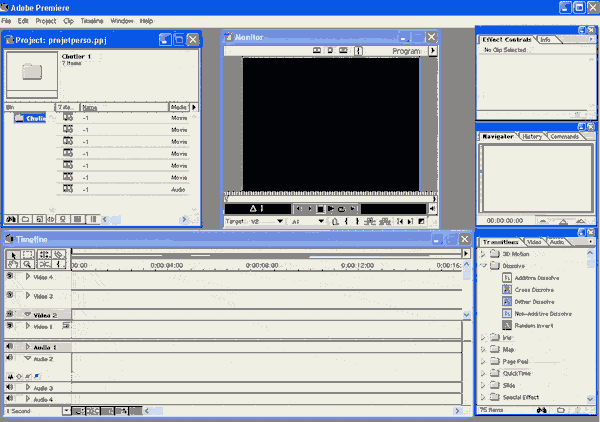Switch to the Commands tab
The width and height of the screenshot is (600, 422).
564,137
